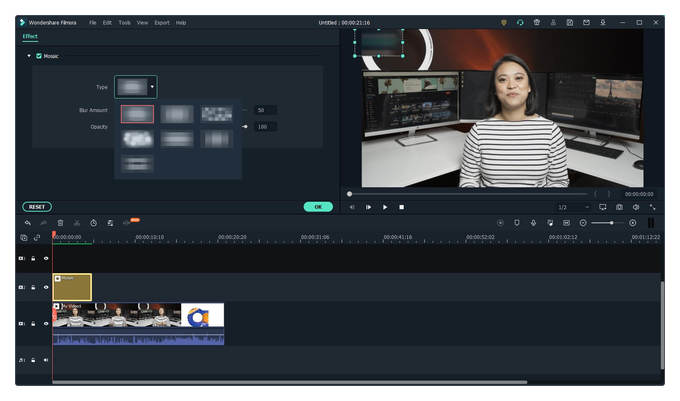Open the preview quality 1/2 dropdown
680x401 pixels.
[574, 207]
